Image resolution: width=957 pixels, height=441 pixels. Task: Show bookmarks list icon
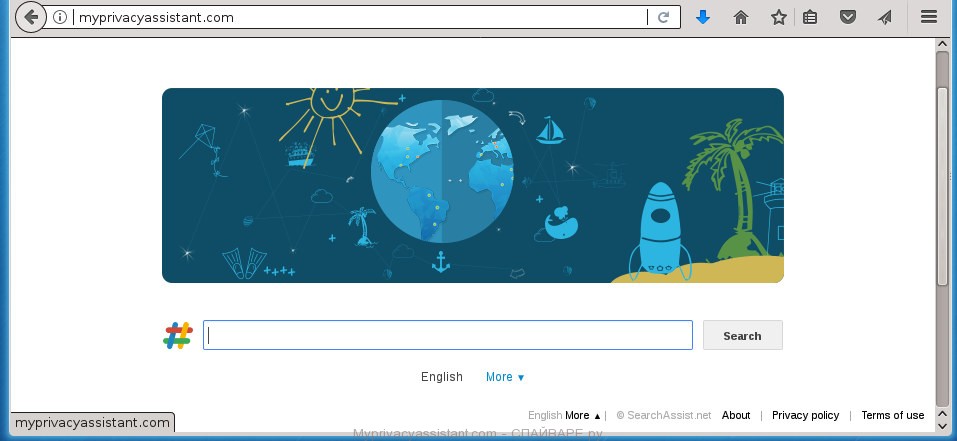810,17
